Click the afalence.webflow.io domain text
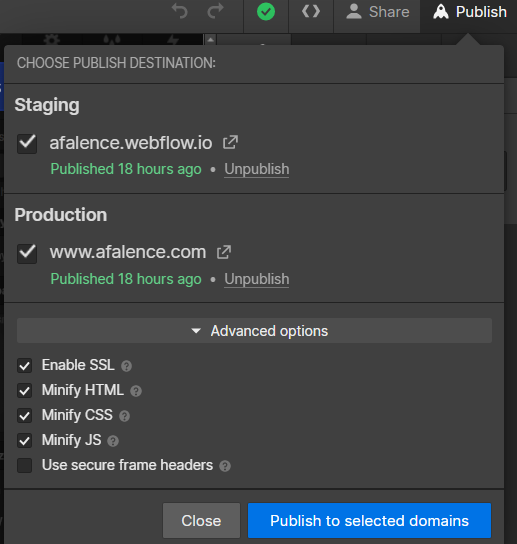The width and height of the screenshot is (517, 544). click(x=130, y=143)
